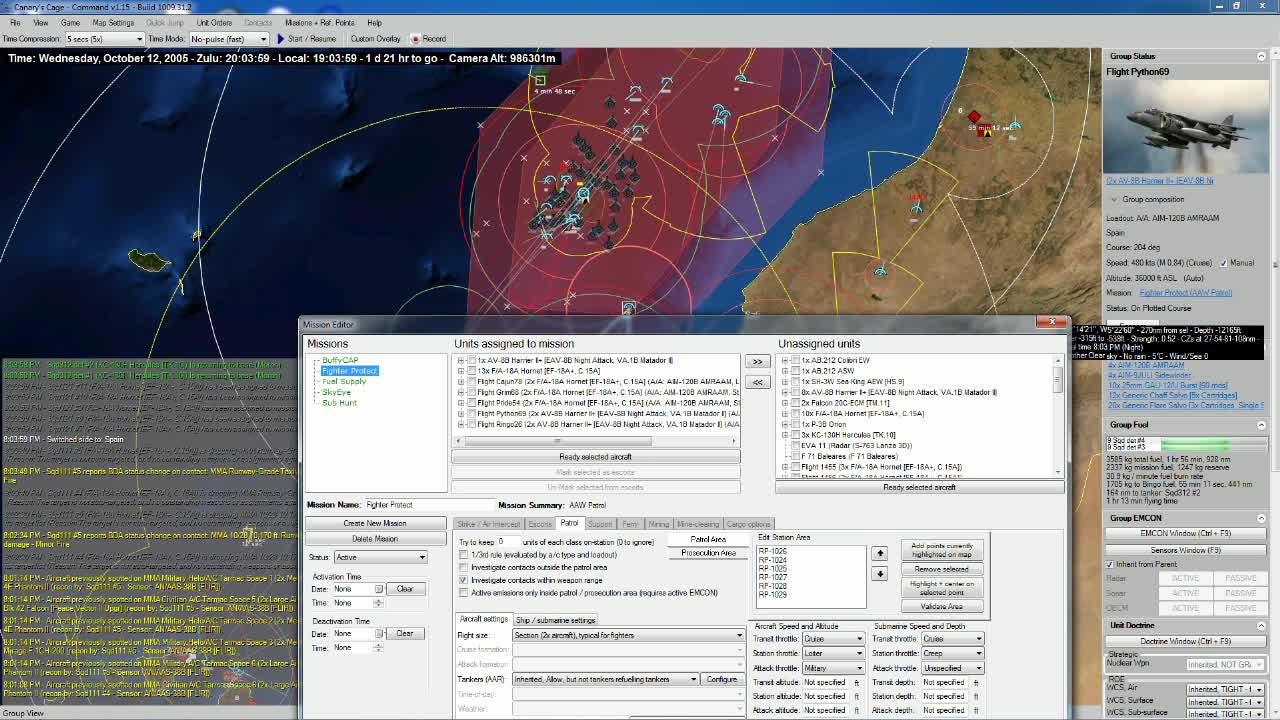
Task: Check the 1x AB.212 Colibri EW unassigned unit
Action: click(796, 360)
